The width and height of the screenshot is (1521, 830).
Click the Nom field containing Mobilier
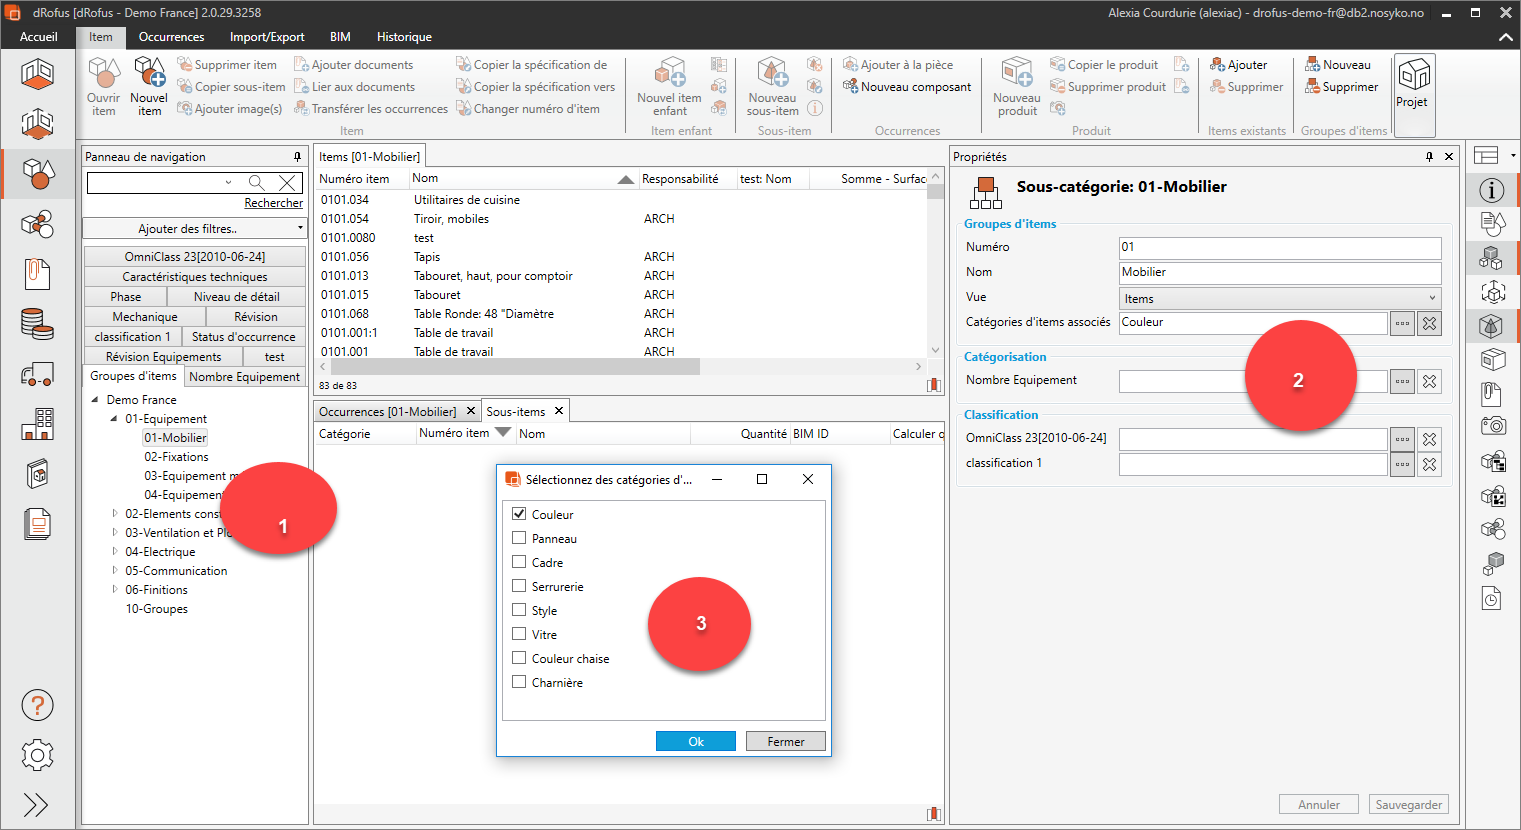1279,272
